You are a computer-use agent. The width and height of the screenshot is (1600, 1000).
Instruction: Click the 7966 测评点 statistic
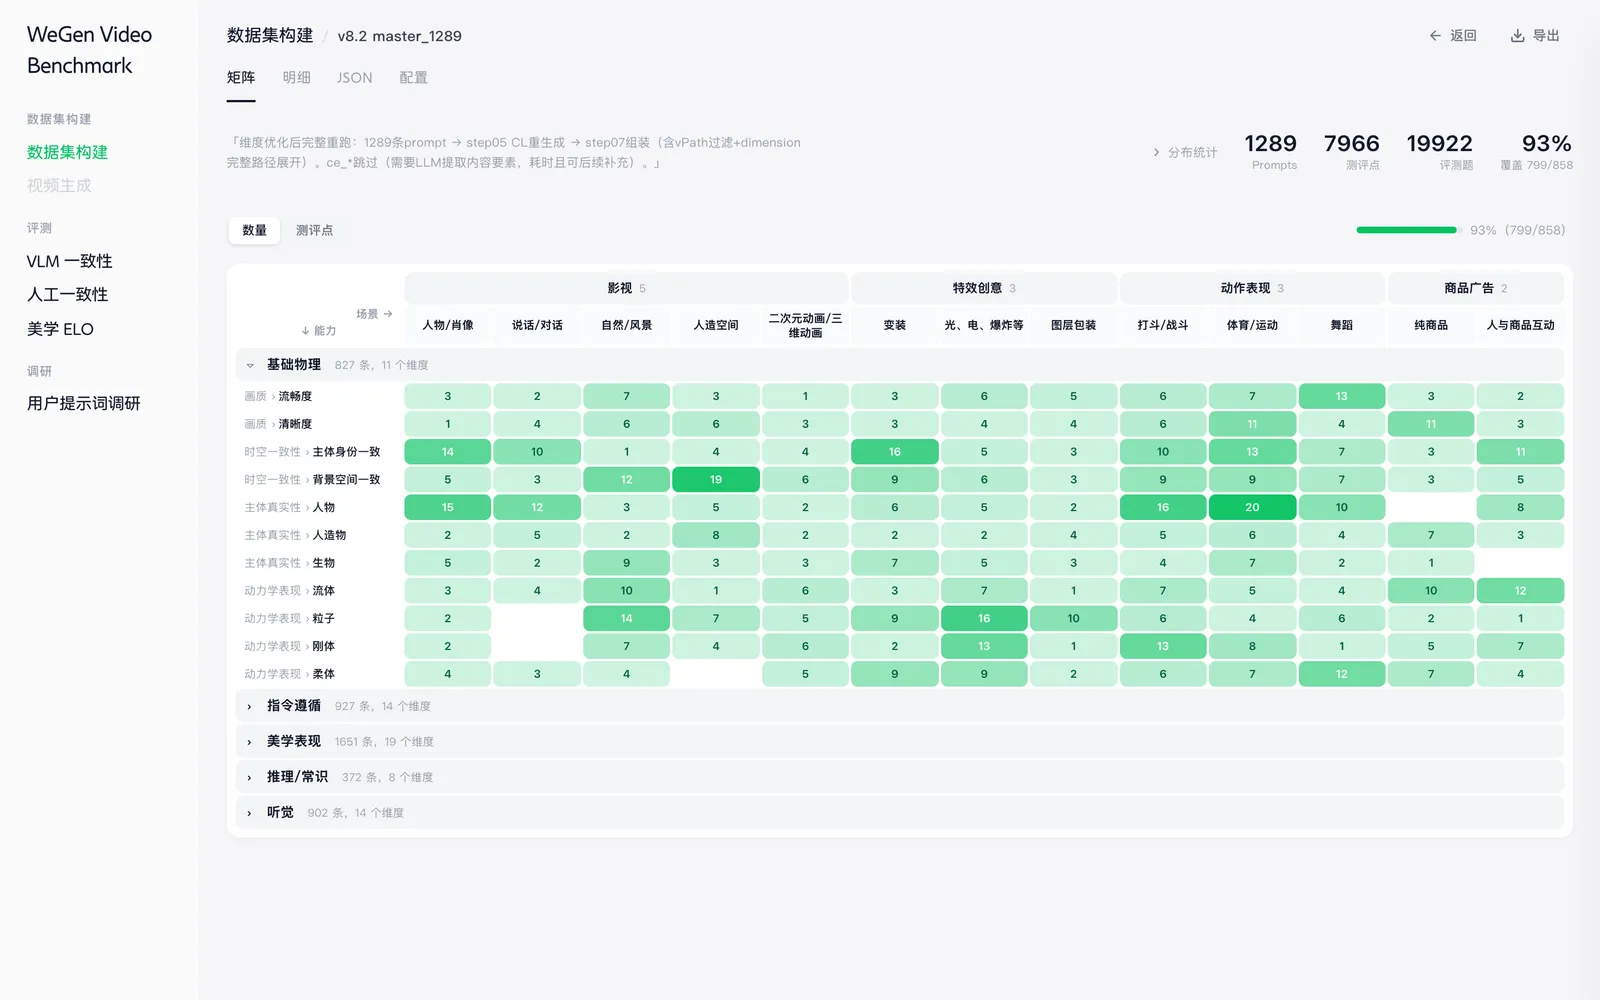[x=1353, y=152]
